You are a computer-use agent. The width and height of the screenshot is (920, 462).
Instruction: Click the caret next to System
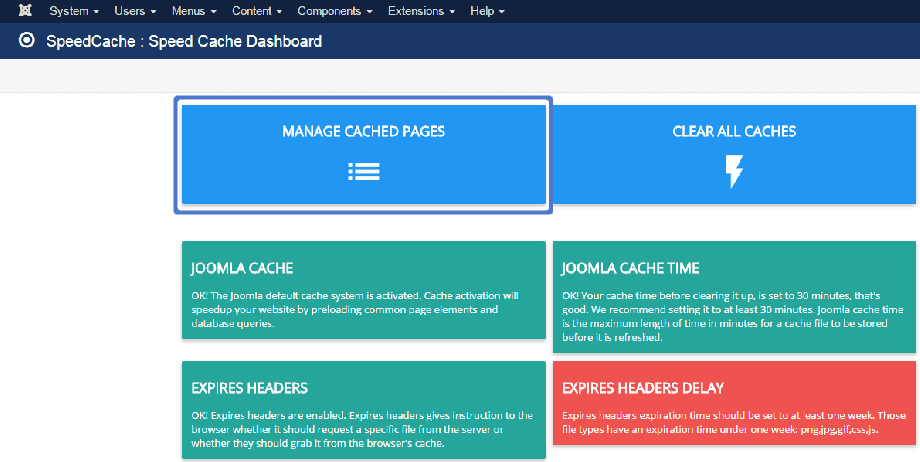point(96,12)
